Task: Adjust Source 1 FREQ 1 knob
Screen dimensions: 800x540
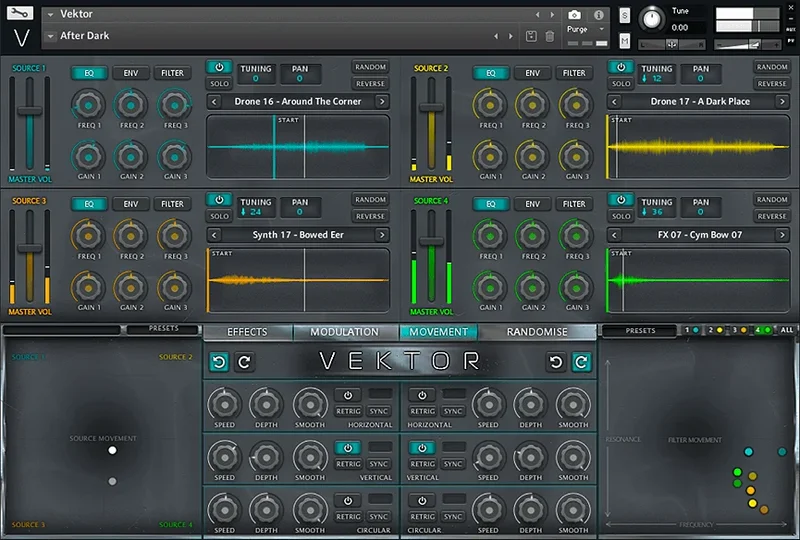Action: (89, 105)
